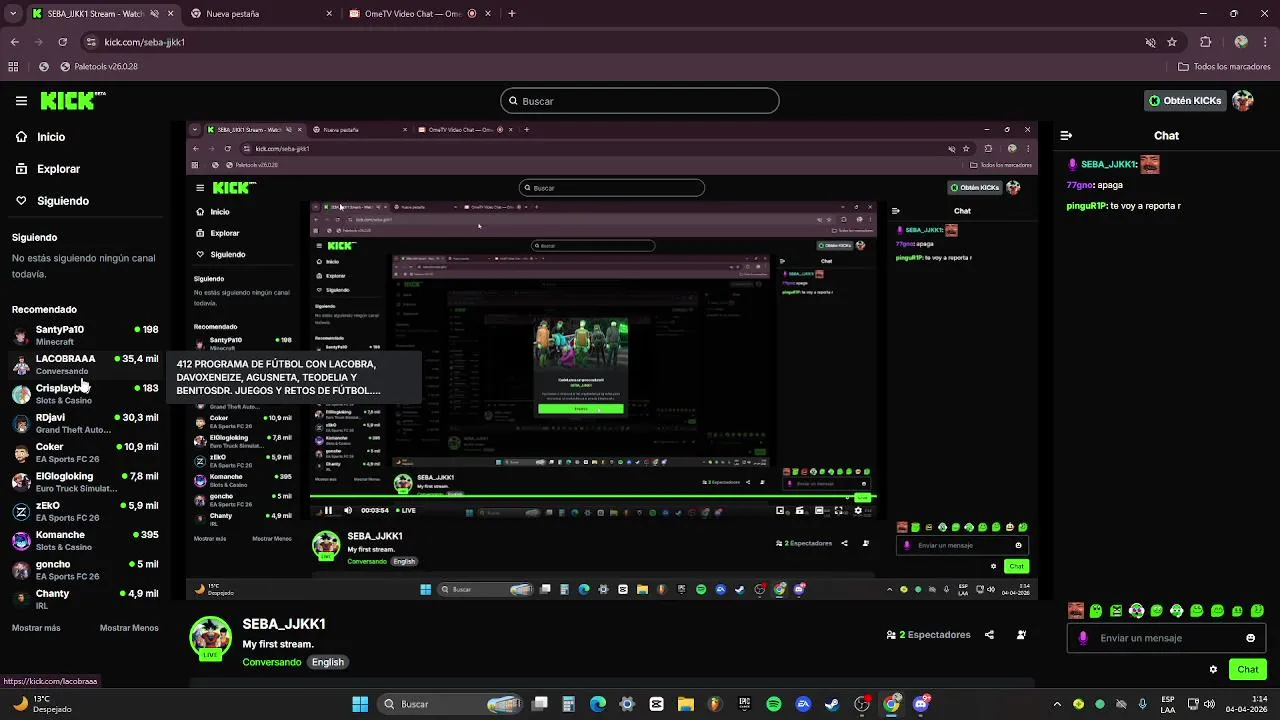View site information icon in address bar
1280x720 pixels.
point(91,42)
